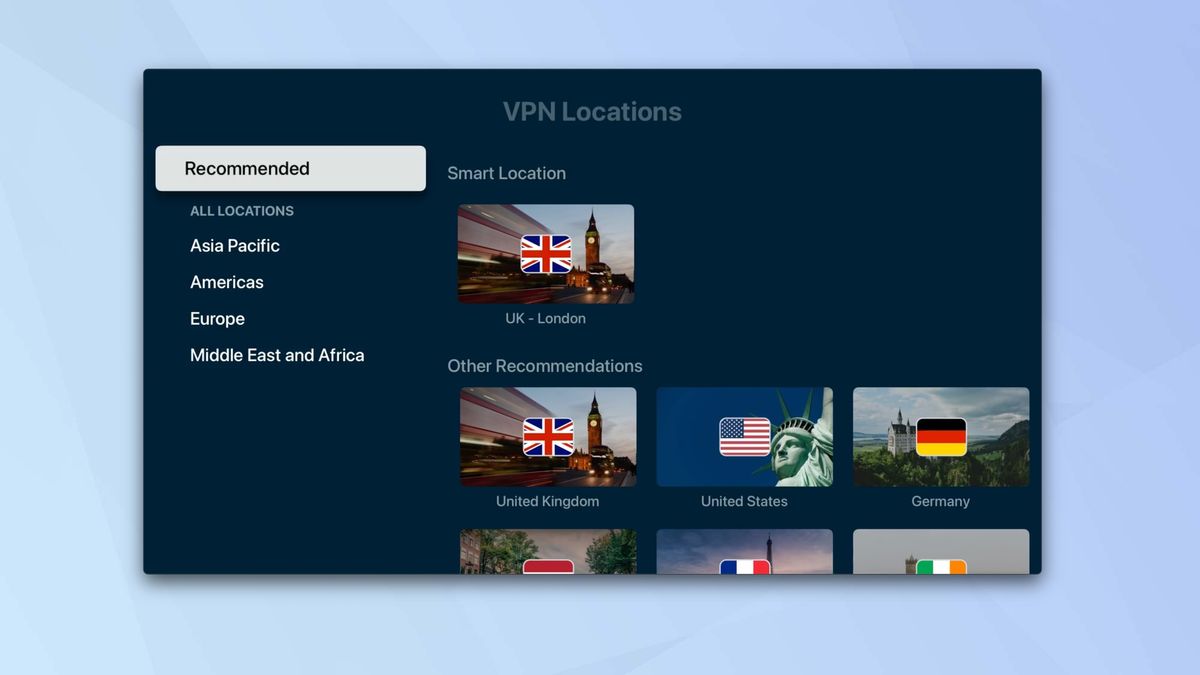The image size is (1200, 675).
Task: Select the Asia Pacific category
Action: pyautogui.click(x=234, y=245)
